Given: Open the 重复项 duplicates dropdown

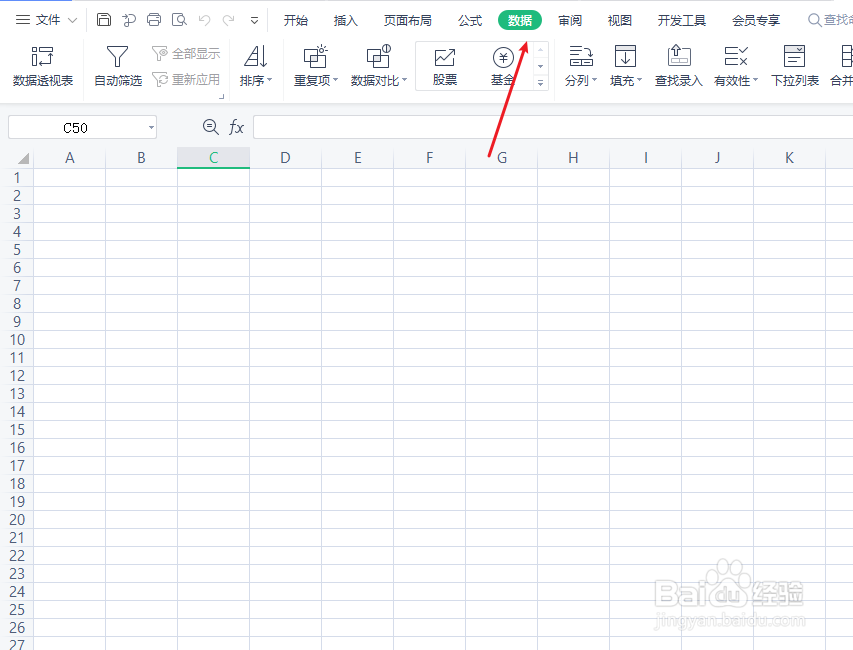Looking at the screenshot, I should coord(316,66).
